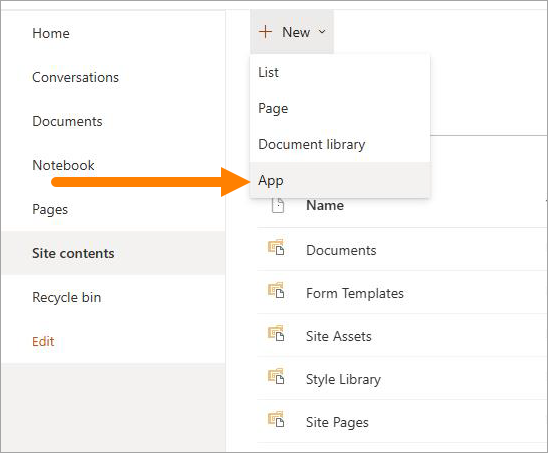The image size is (548, 453).
Task: Click the Site Assets library icon
Action: pos(276,333)
